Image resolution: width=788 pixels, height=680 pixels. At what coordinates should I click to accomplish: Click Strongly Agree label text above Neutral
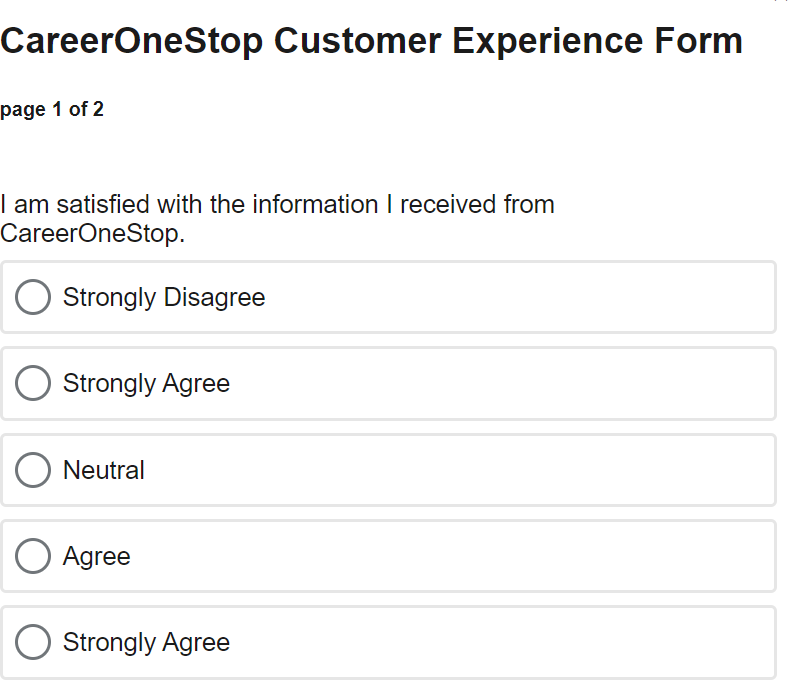[146, 383]
